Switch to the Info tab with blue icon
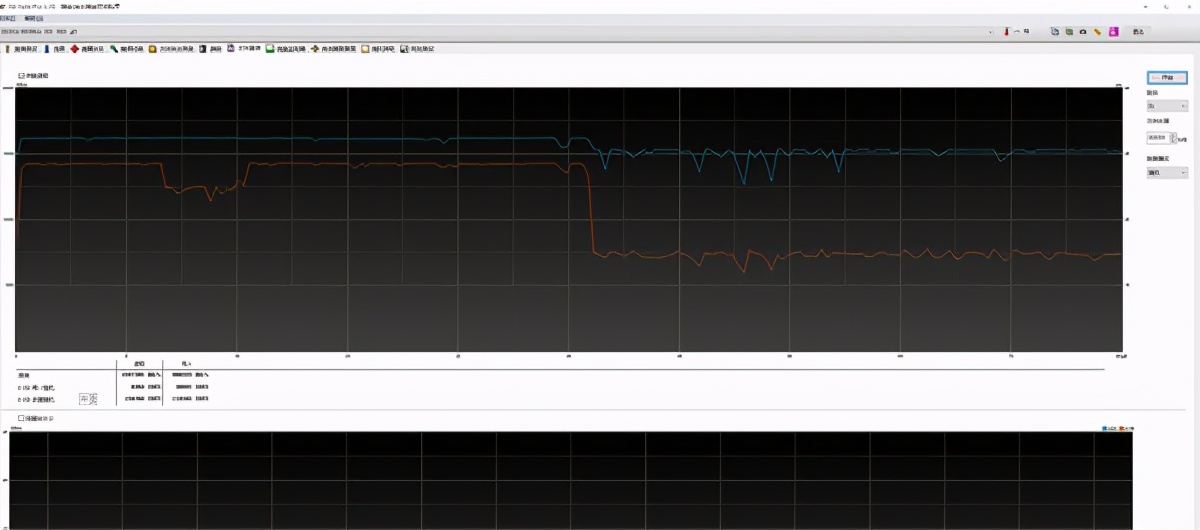Screen dimensions: 1200x530 56,48
